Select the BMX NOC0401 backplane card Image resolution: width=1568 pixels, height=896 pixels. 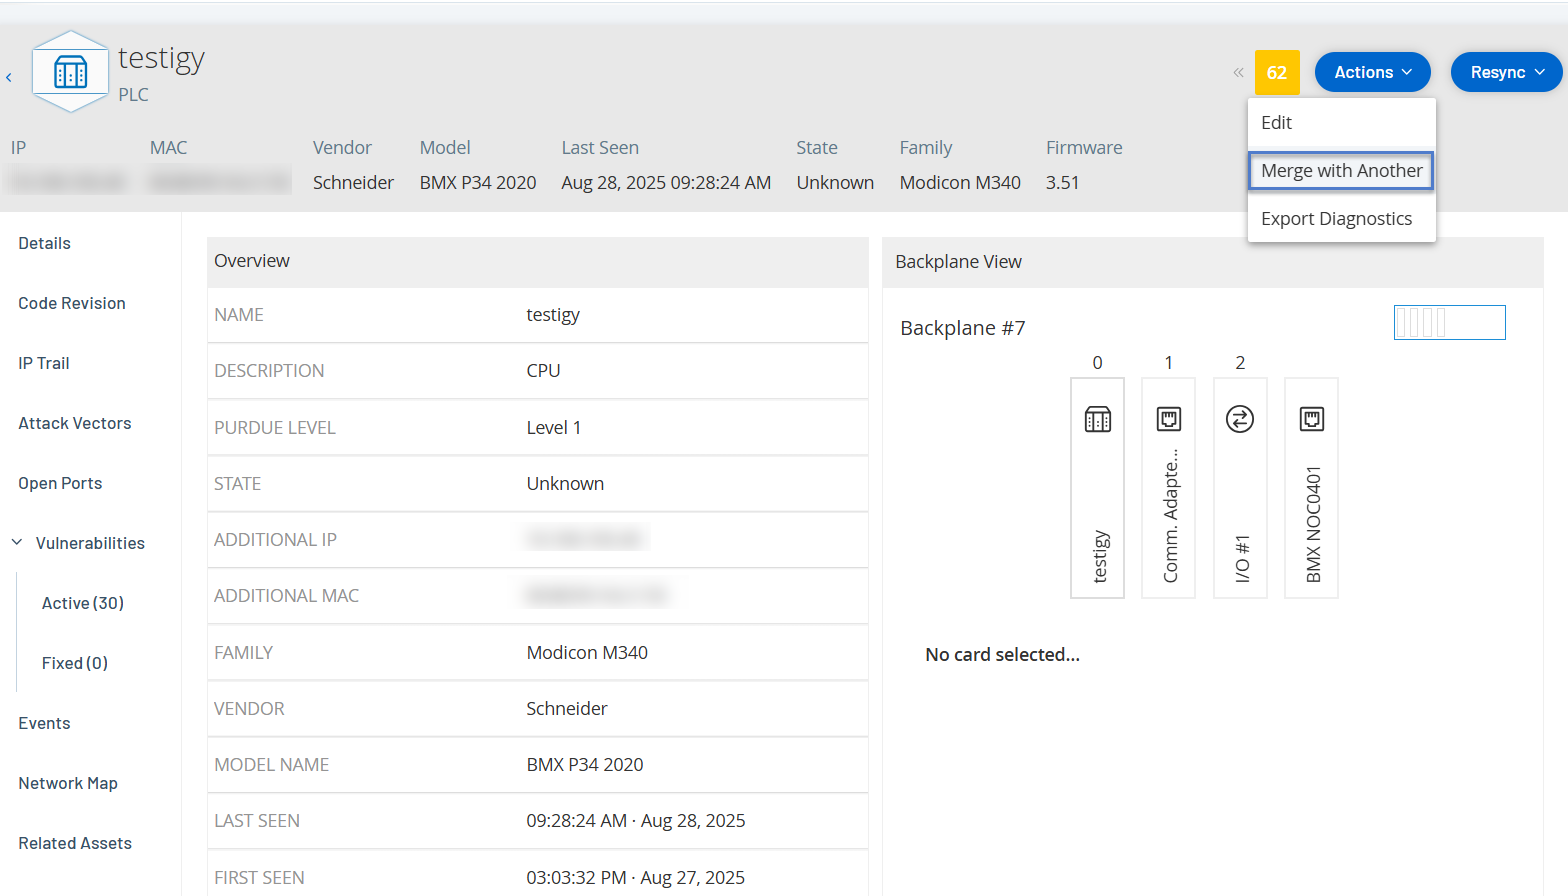(x=1311, y=488)
